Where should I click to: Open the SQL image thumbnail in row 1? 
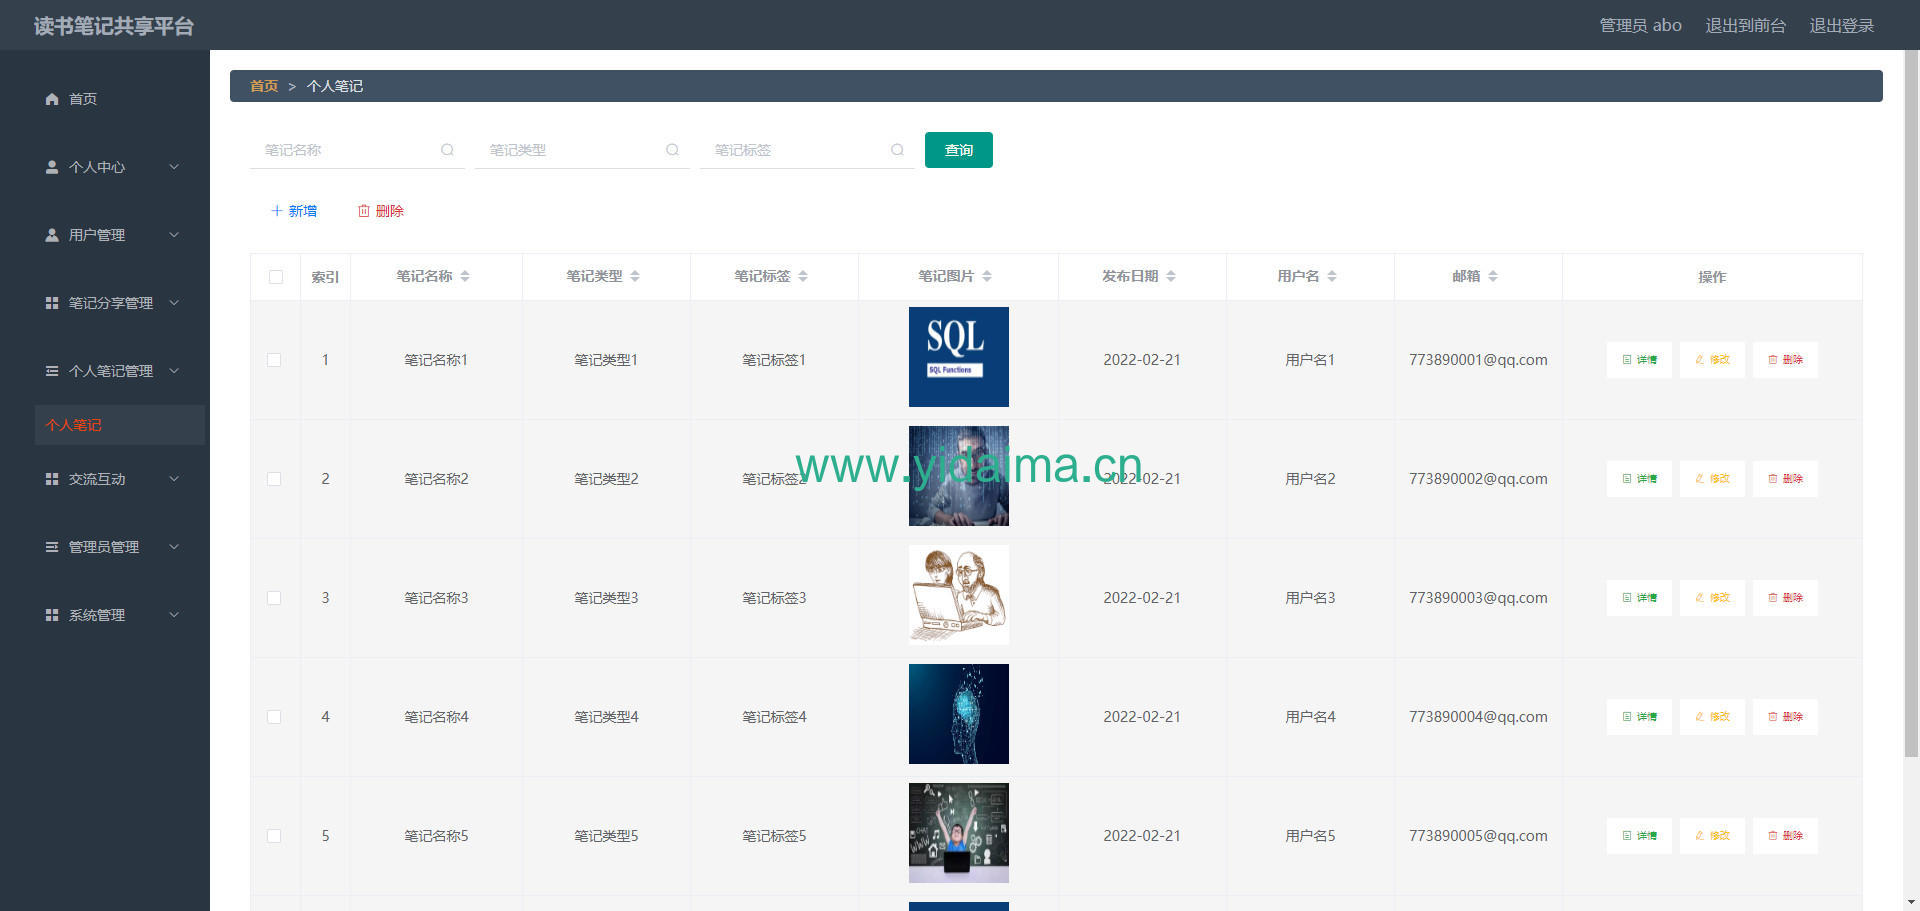tap(959, 357)
